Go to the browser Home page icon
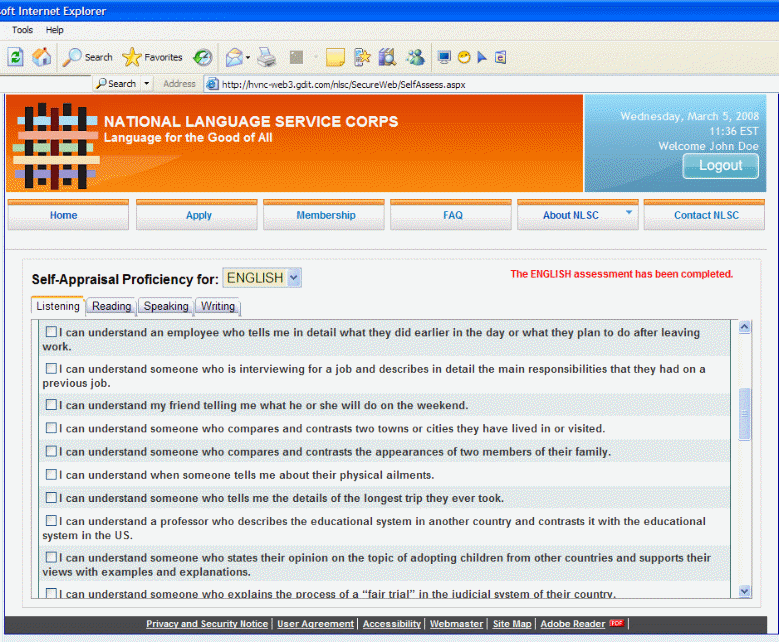The height and width of the screenshot is (642, 779). click(41, 57)
